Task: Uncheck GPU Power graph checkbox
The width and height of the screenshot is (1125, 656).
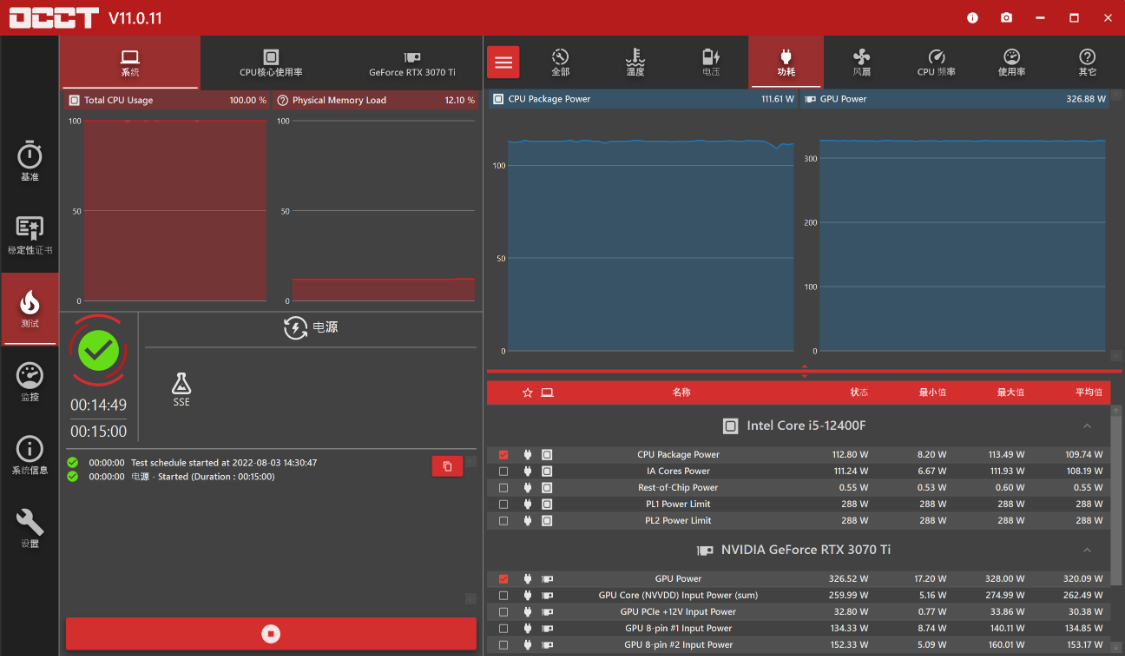Action: tap(504, 578)
